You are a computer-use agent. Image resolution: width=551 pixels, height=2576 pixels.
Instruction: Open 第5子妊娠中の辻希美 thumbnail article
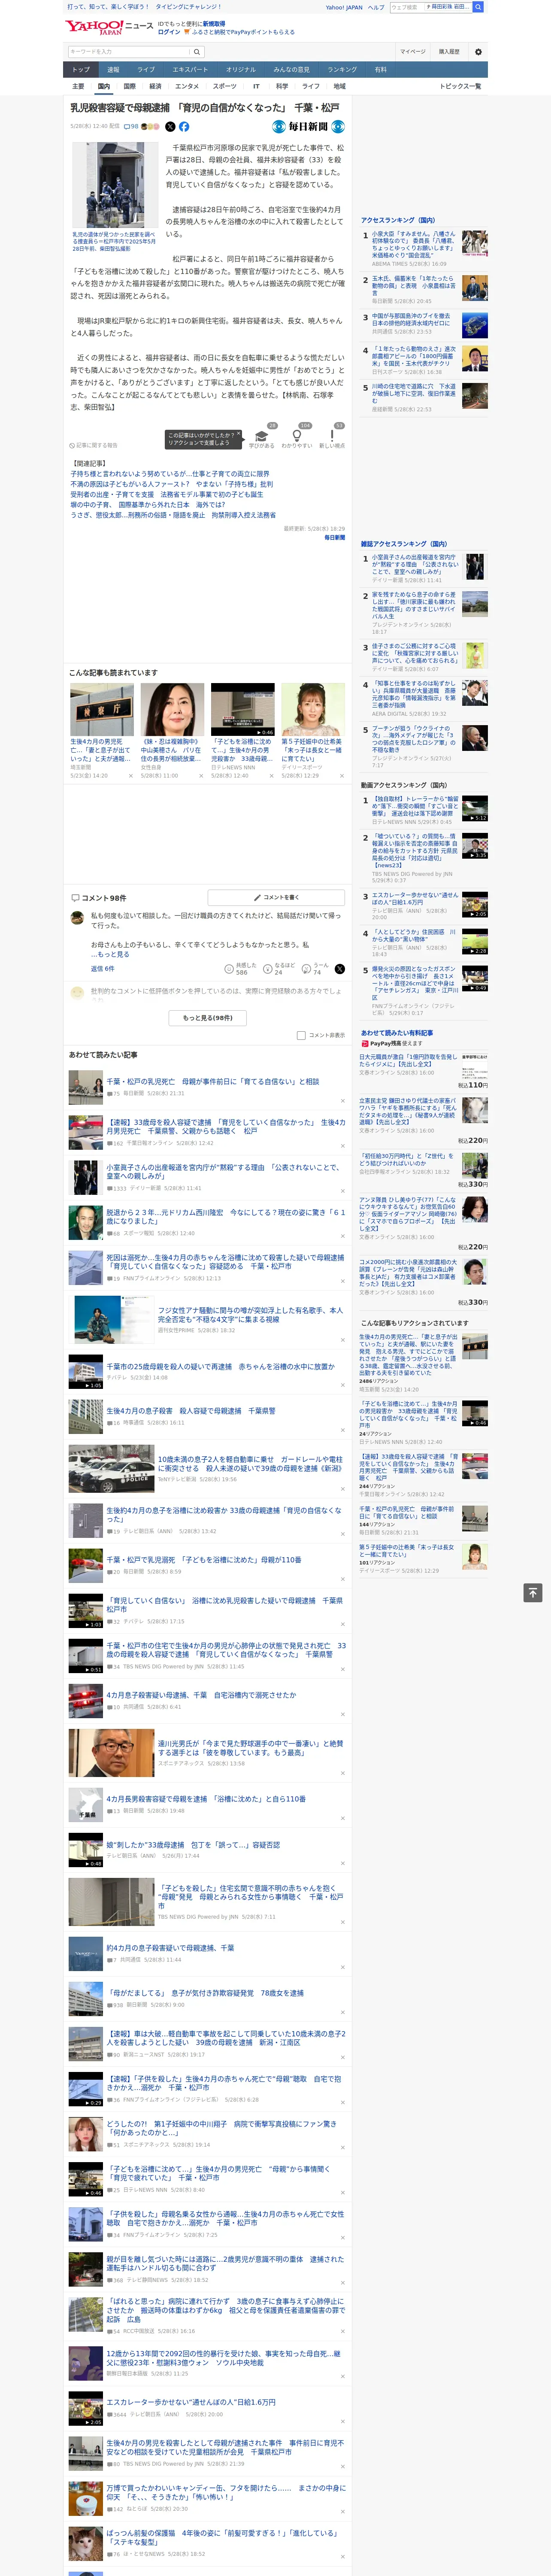[x=312, y=709]
